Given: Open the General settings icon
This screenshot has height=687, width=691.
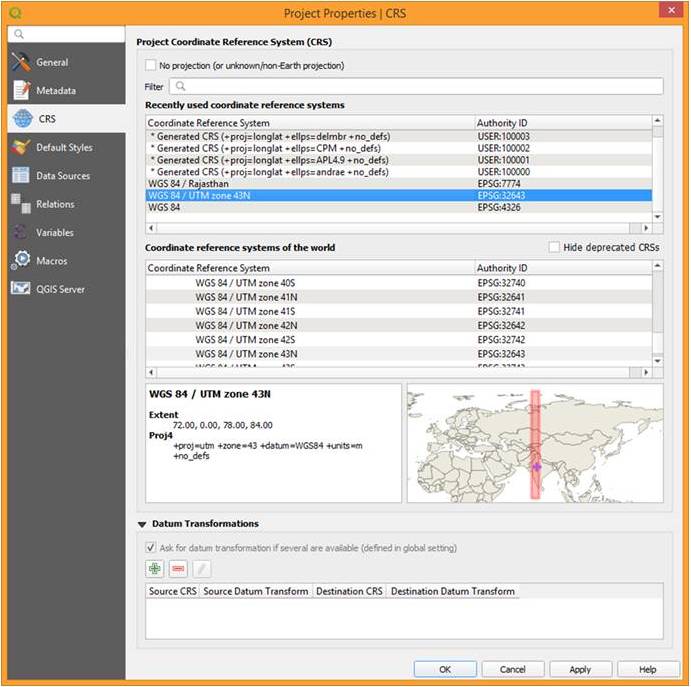Looking at the screenshot, I should [21, 62].
